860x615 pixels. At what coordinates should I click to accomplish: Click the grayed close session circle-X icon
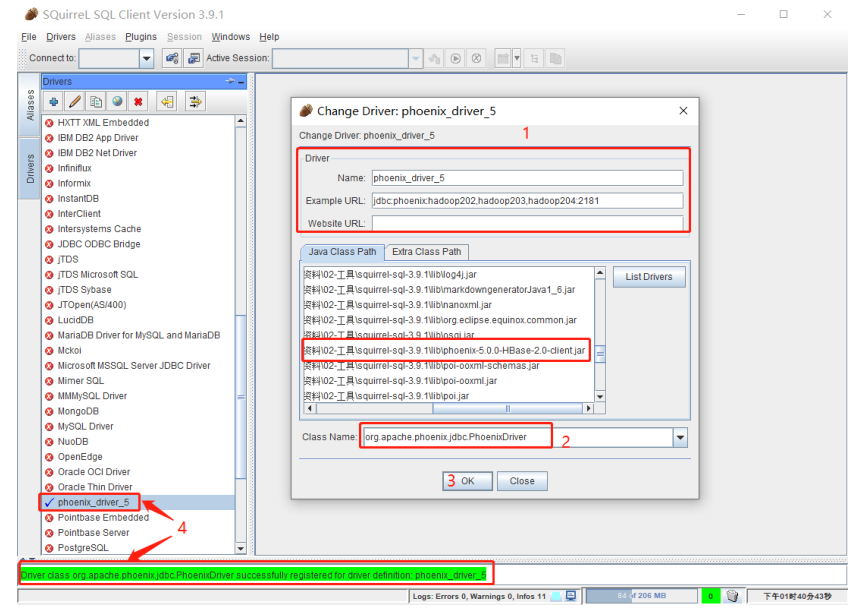tap(477, 58)
